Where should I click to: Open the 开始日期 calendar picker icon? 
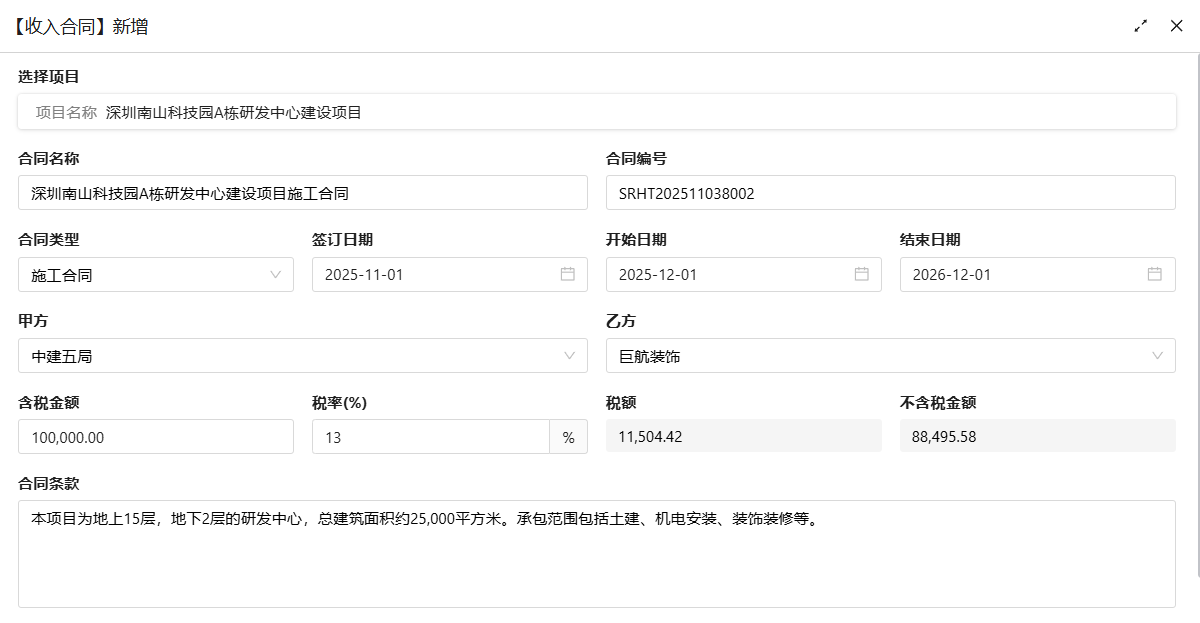(x=862, y=274)
